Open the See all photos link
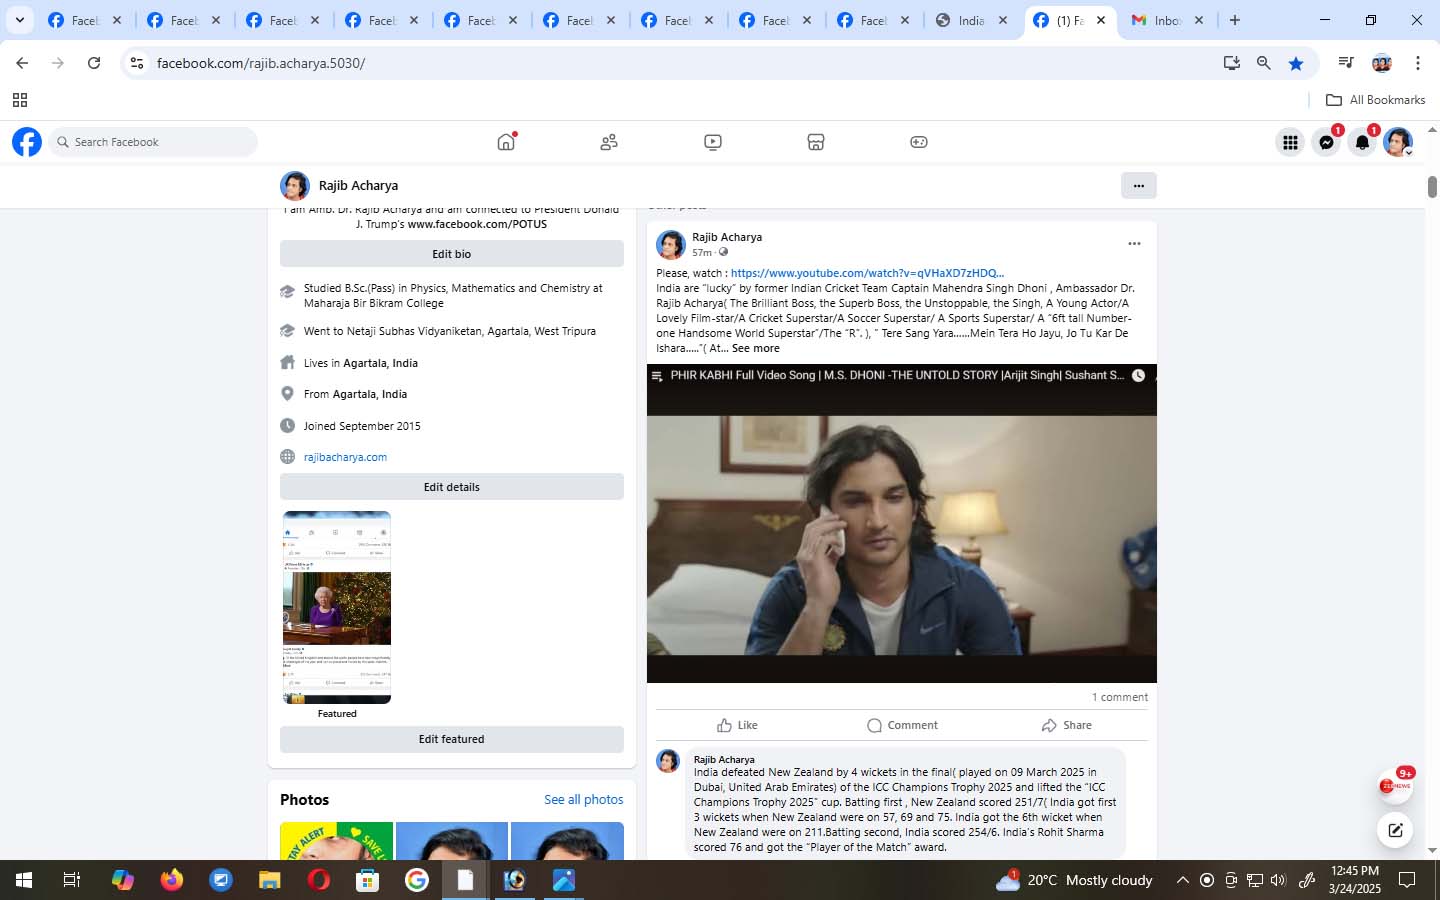Viewport: 1440px width, 900px height. click(583, 800)
